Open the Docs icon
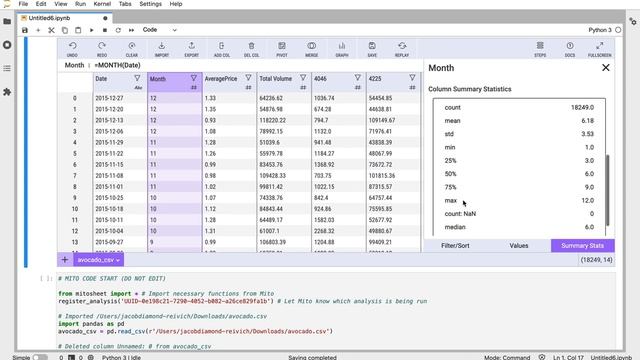 click(570, 46)
